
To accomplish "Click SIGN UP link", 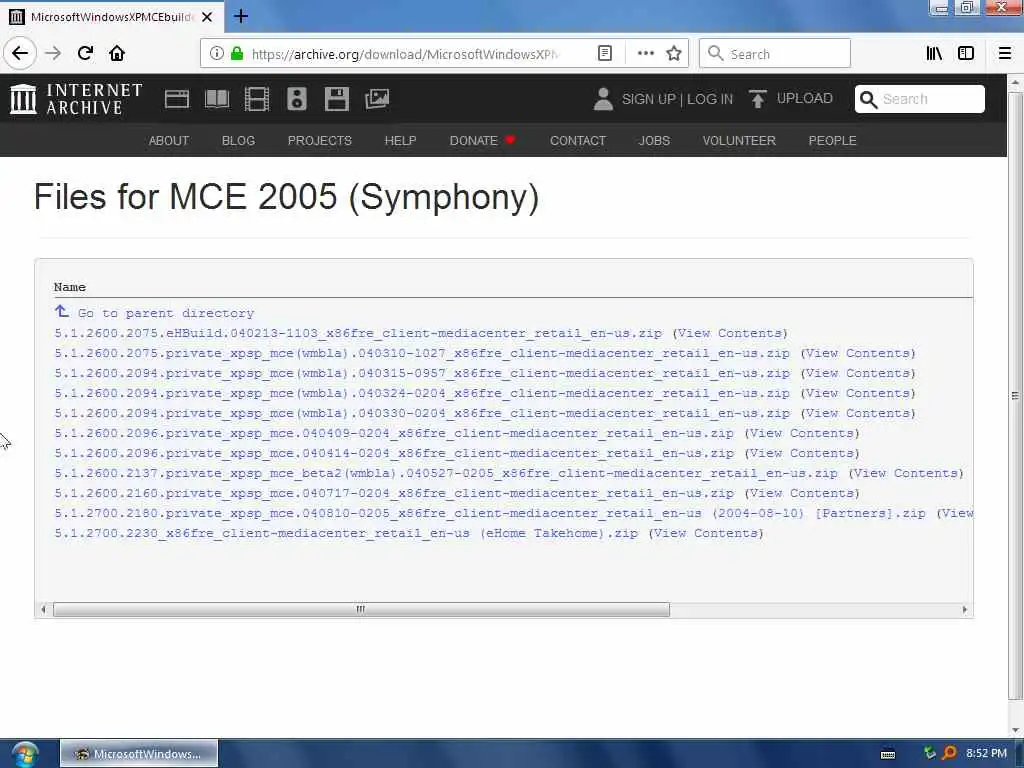I will 648,99.
